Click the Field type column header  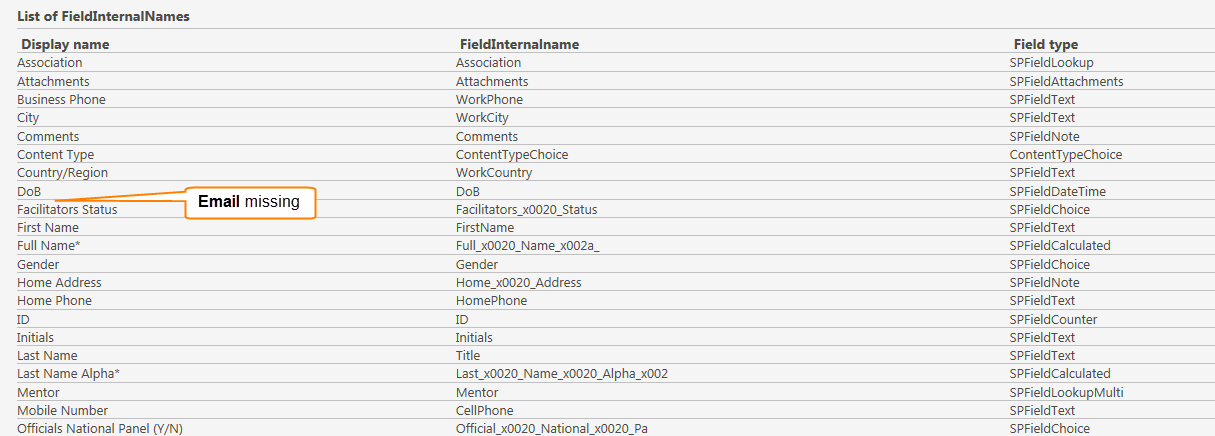coord(1045,44)
